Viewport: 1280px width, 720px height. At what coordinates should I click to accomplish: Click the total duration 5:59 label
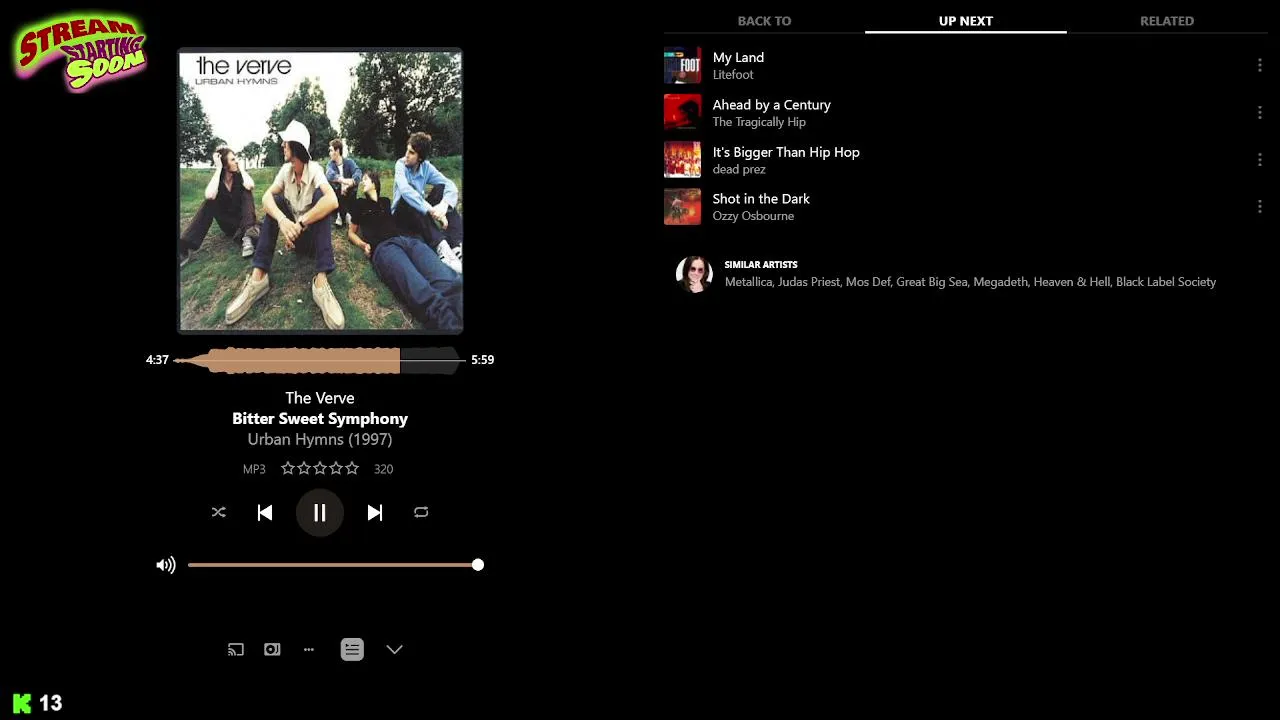(x=483, y=360)
